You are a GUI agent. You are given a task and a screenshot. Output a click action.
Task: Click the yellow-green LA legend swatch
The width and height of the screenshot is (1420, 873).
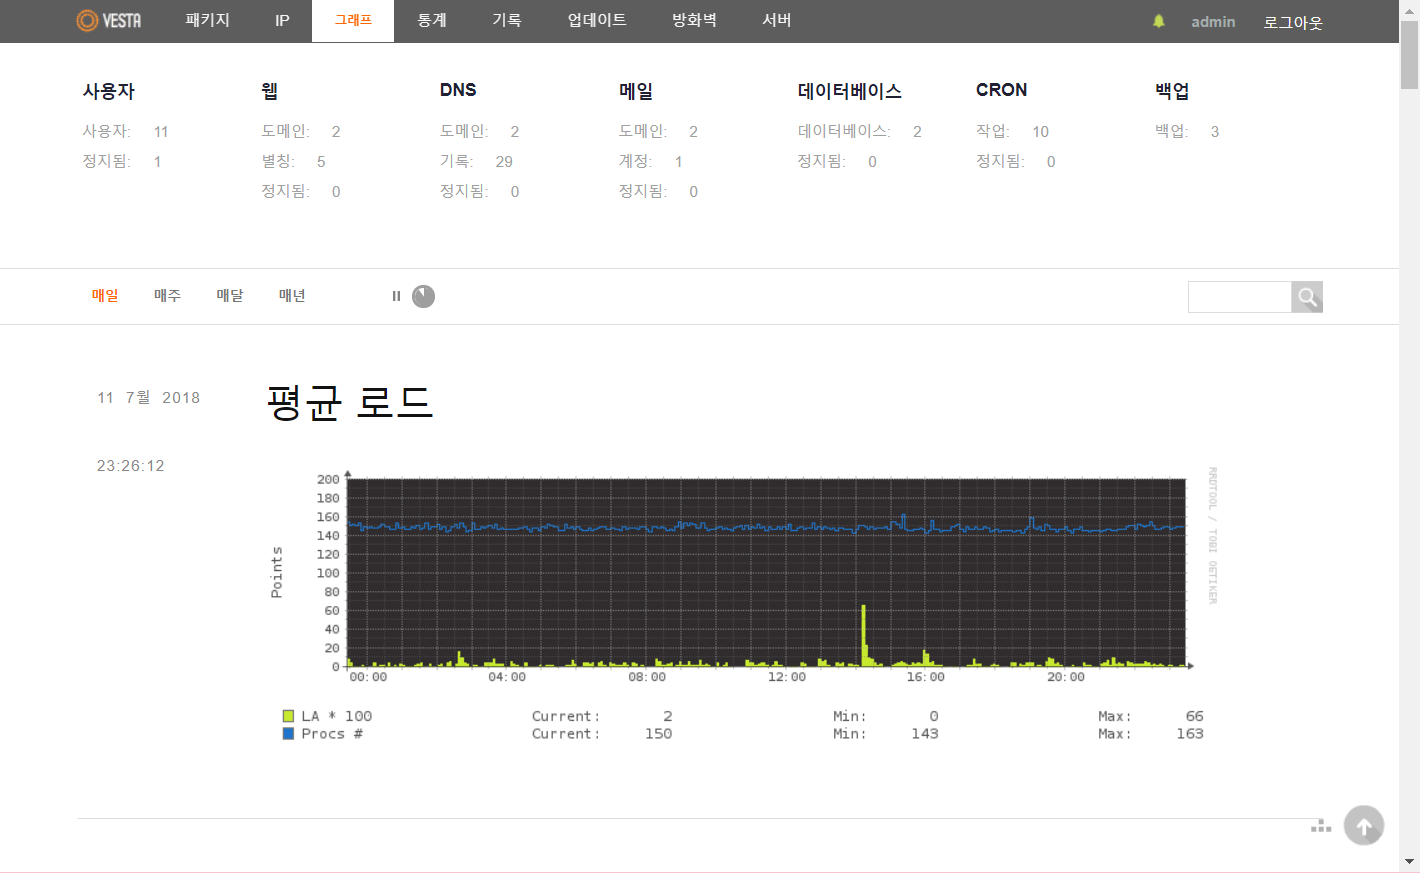click(288, 716)
